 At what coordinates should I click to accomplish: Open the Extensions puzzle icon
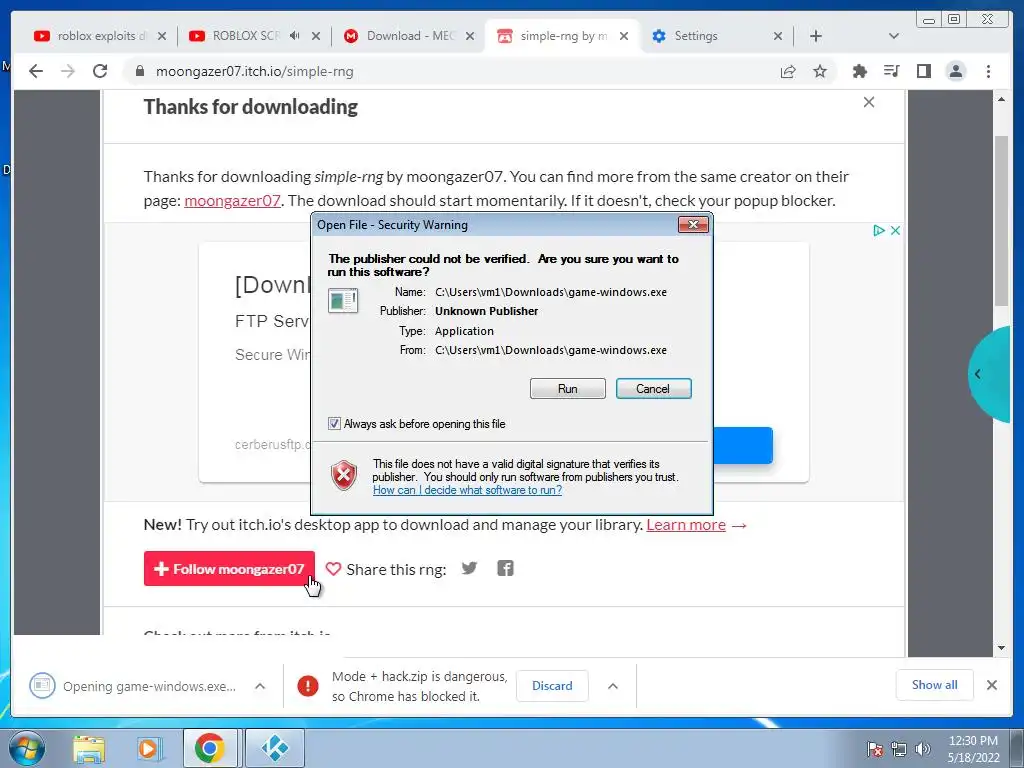point(859,71)
